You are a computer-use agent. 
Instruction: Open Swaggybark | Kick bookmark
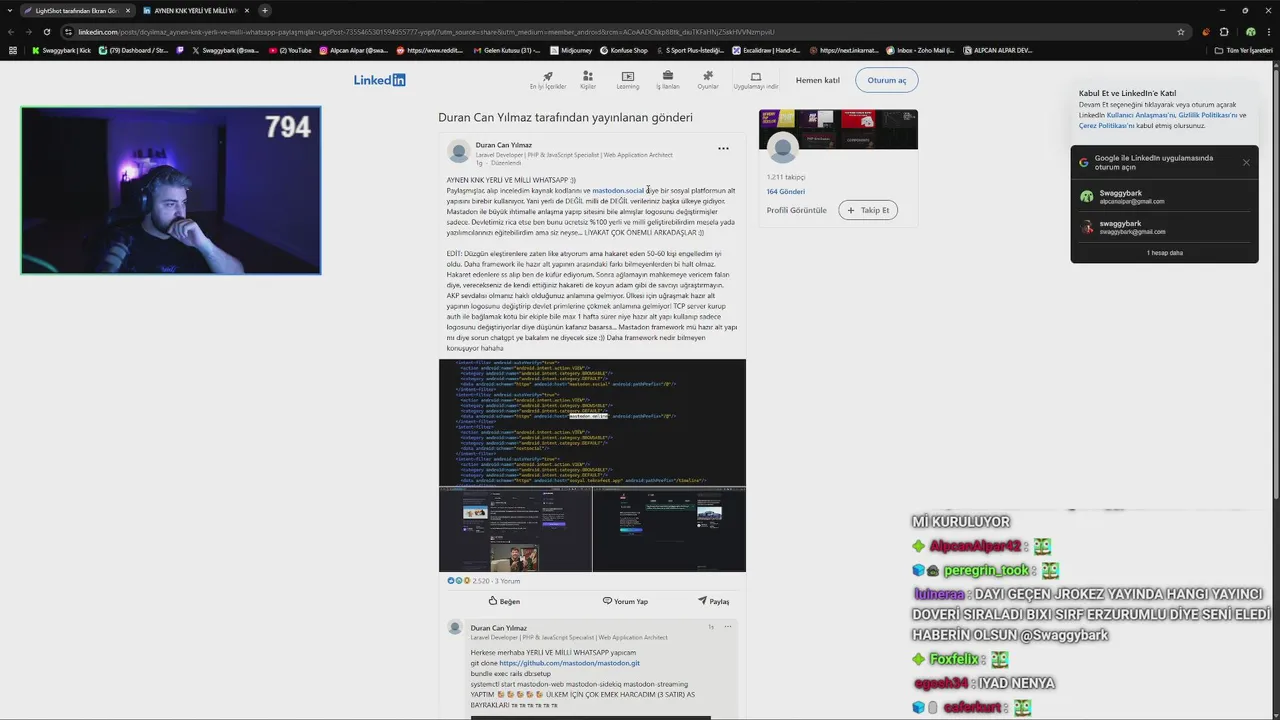point(61,50)
